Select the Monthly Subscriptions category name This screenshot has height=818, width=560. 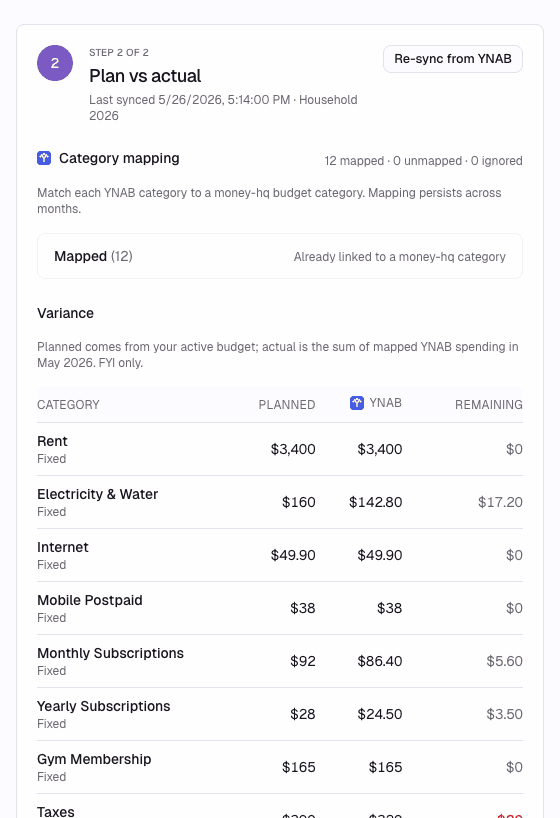[x=110, y=653]
